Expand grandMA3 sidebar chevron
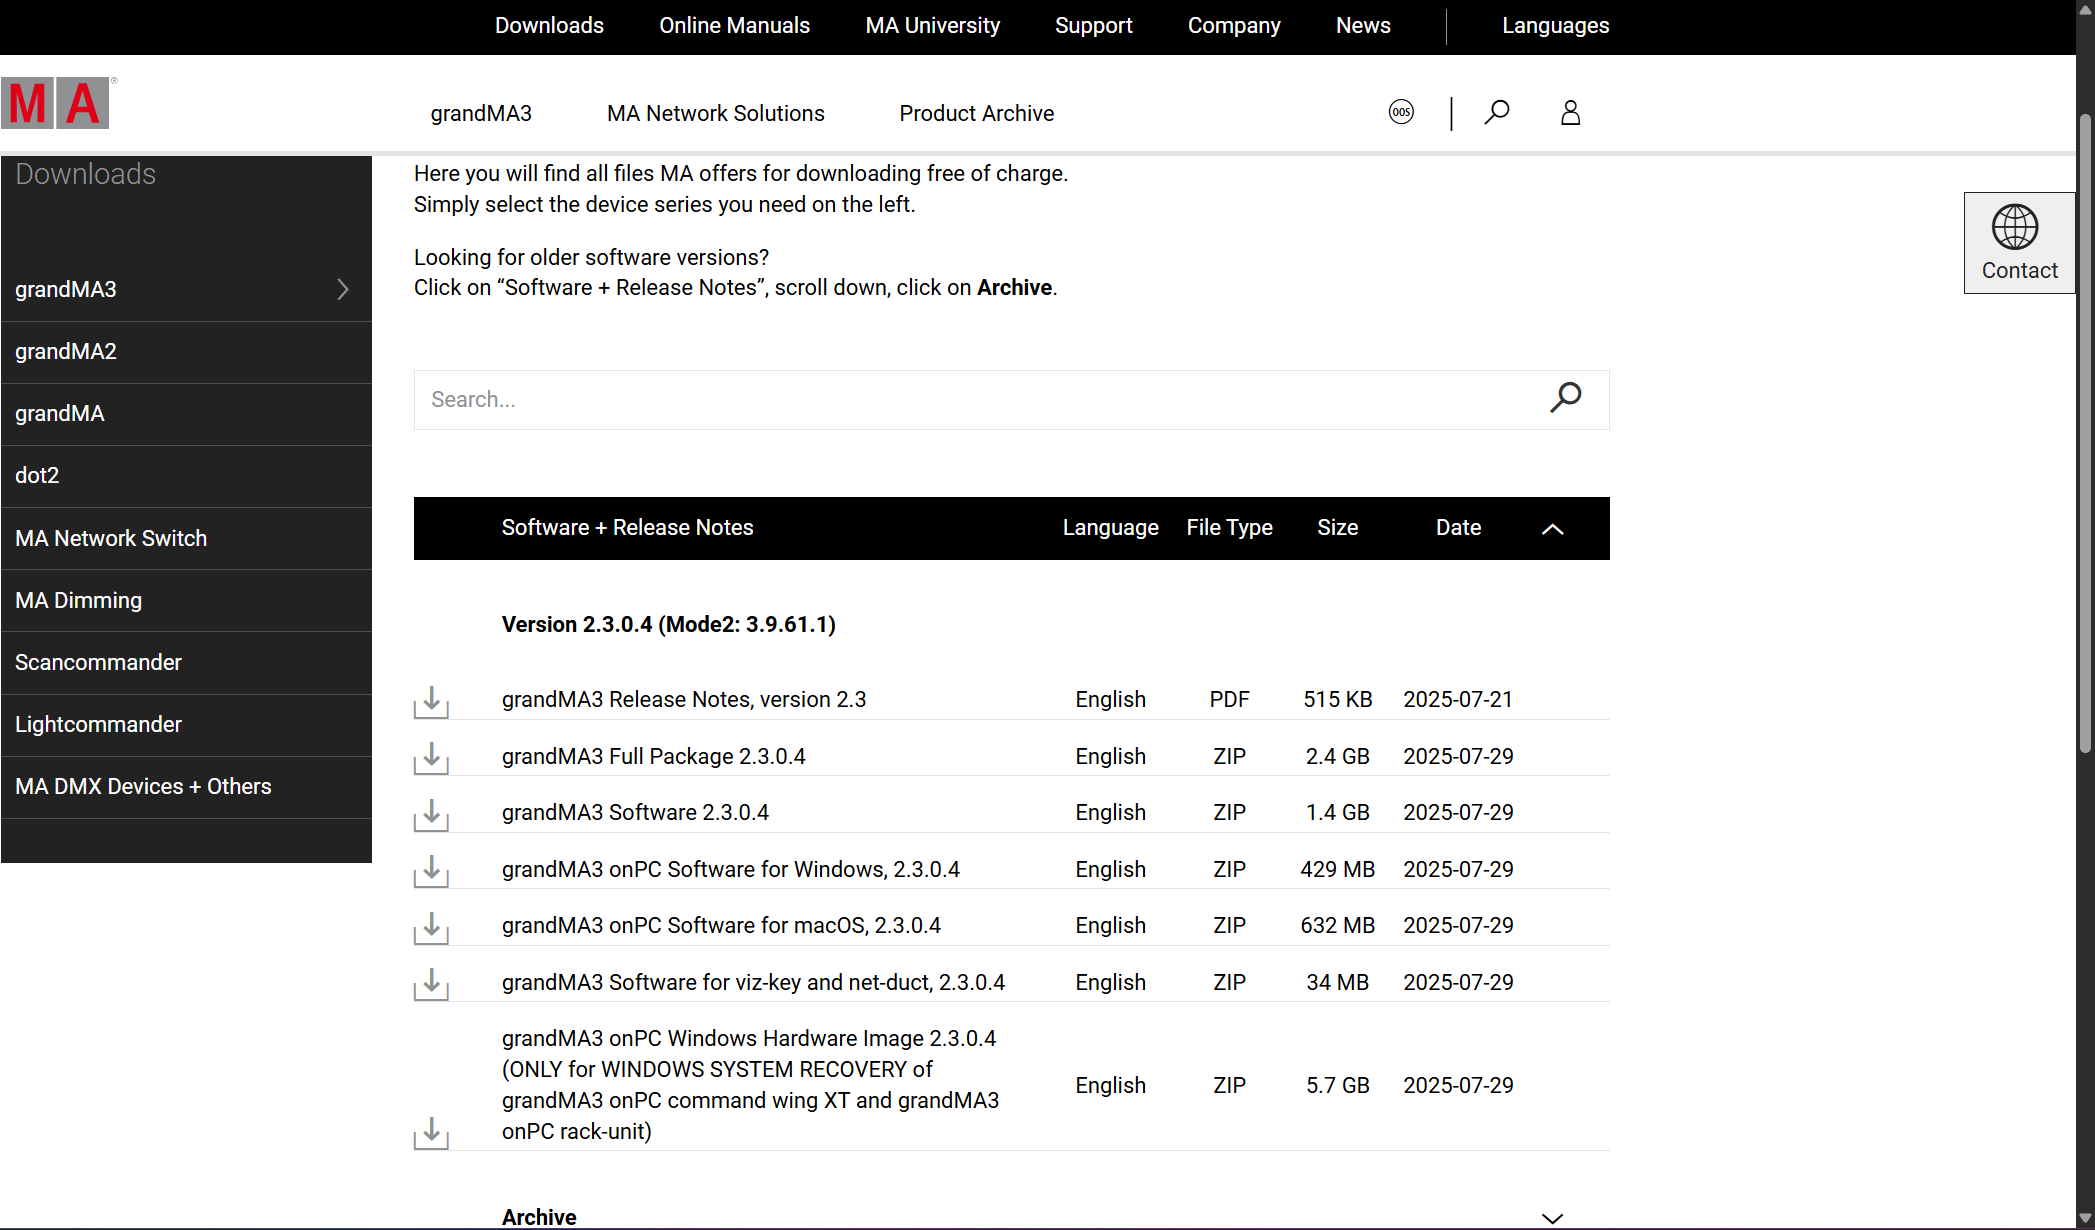Viewport: 2095px width, 1230px height. 343,290
